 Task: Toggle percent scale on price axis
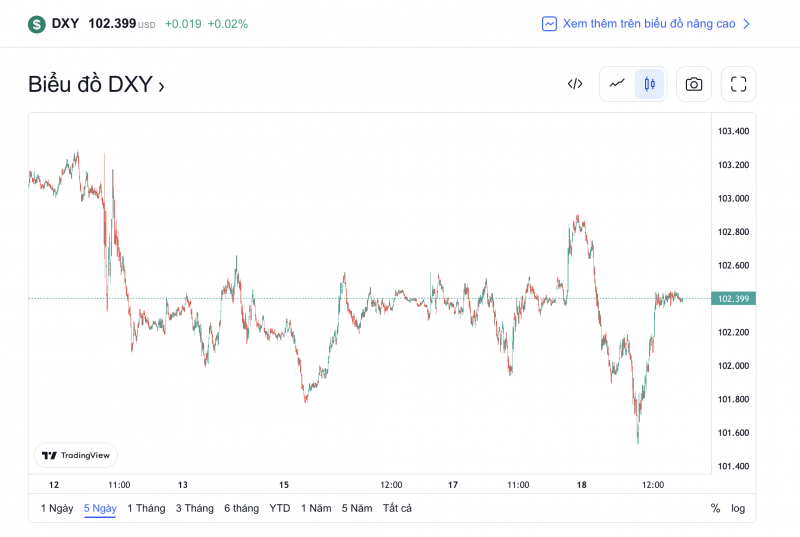click(715, 508)
